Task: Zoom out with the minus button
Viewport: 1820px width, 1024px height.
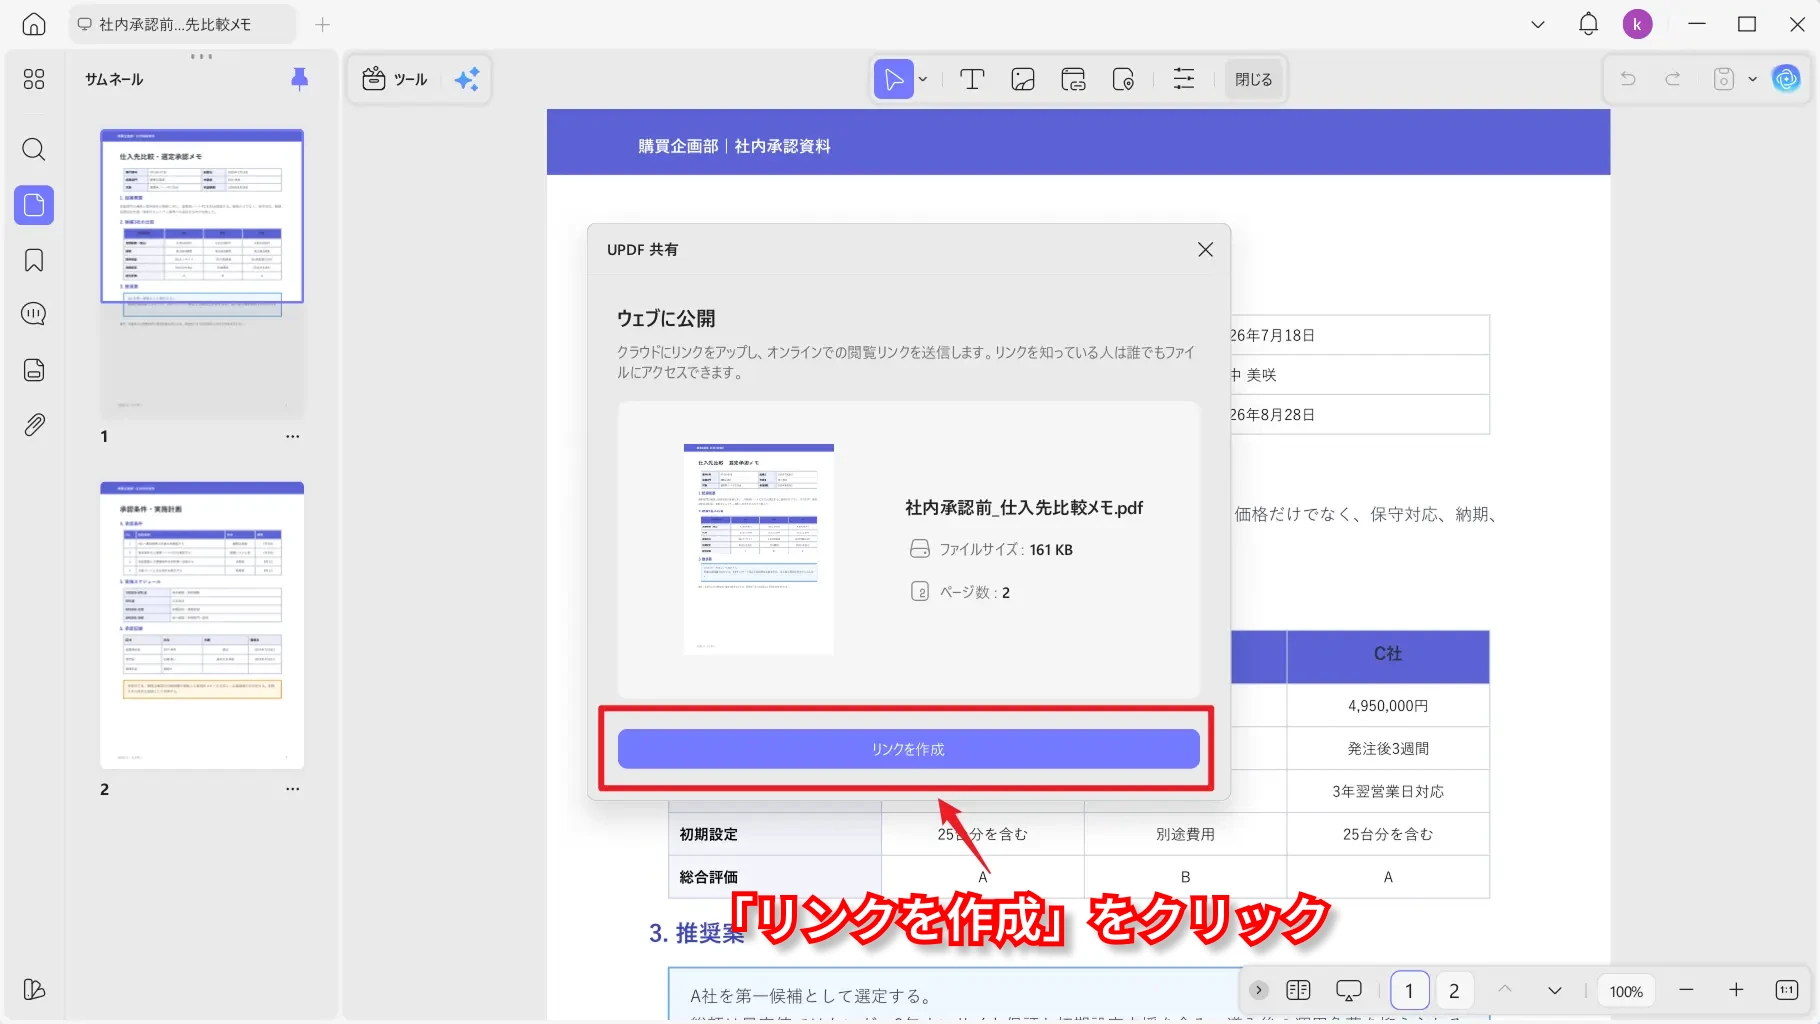Action: pos(1686,990)
